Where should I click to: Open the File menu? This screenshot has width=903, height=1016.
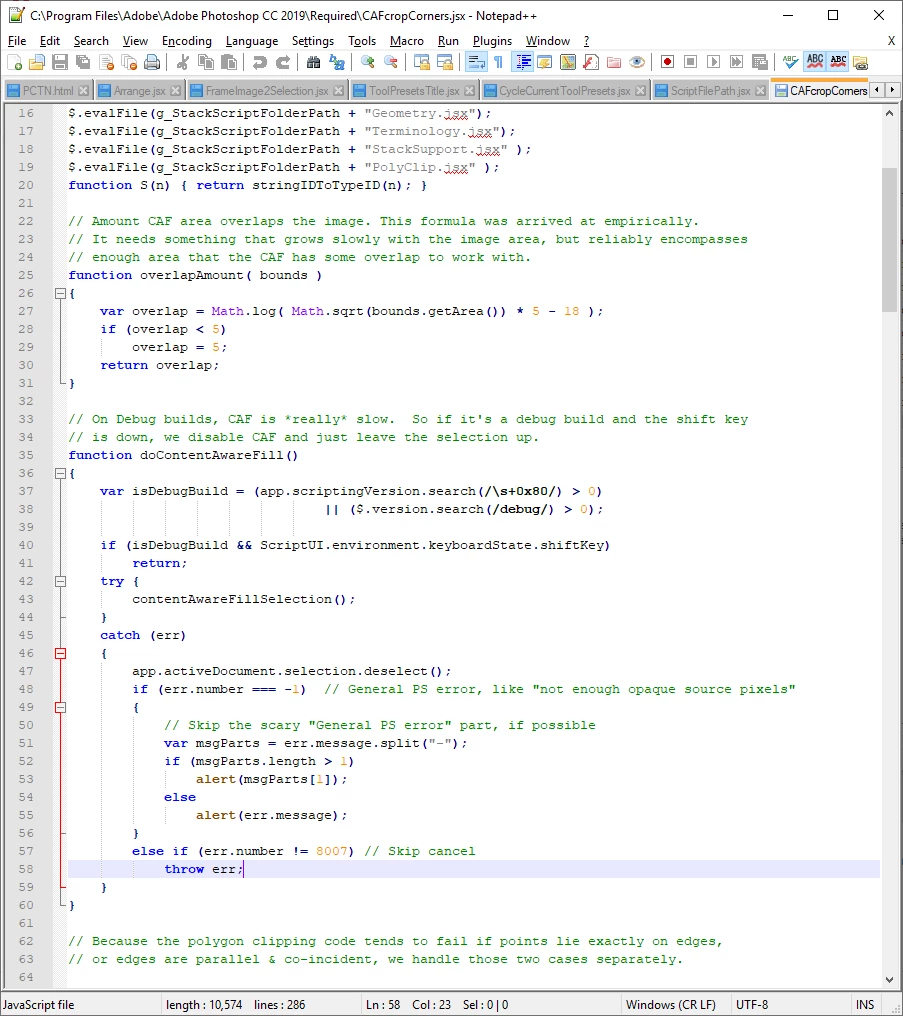tap(17, 41)
